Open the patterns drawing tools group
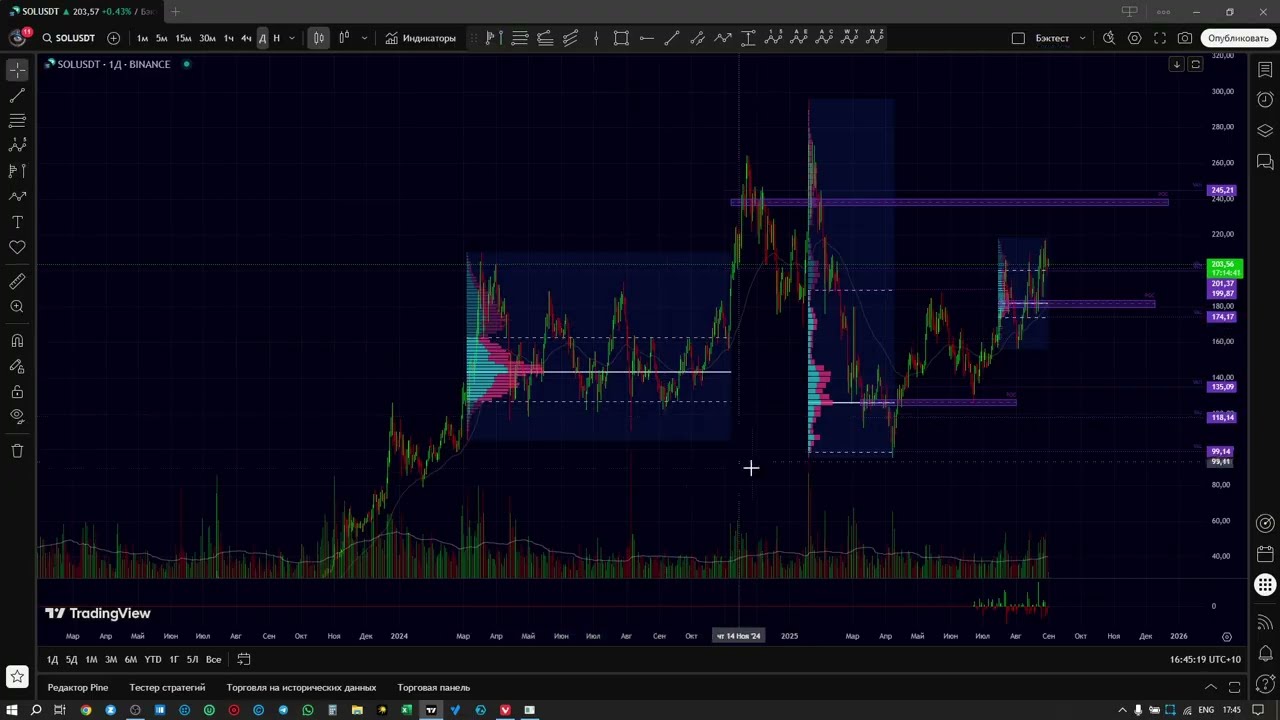This screenshot has height=720, width=1280. tap(17, 146)
